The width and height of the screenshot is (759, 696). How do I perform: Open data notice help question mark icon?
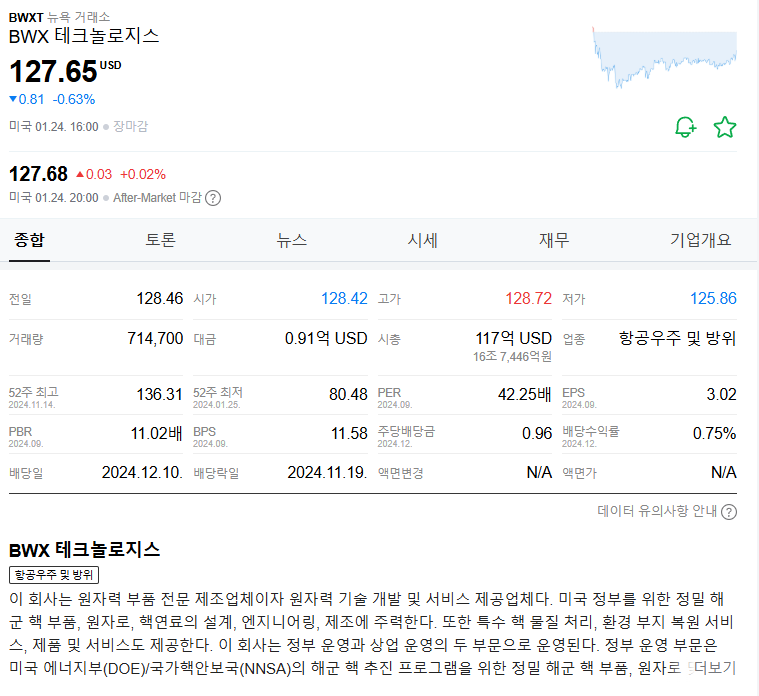tap(729, 512)
